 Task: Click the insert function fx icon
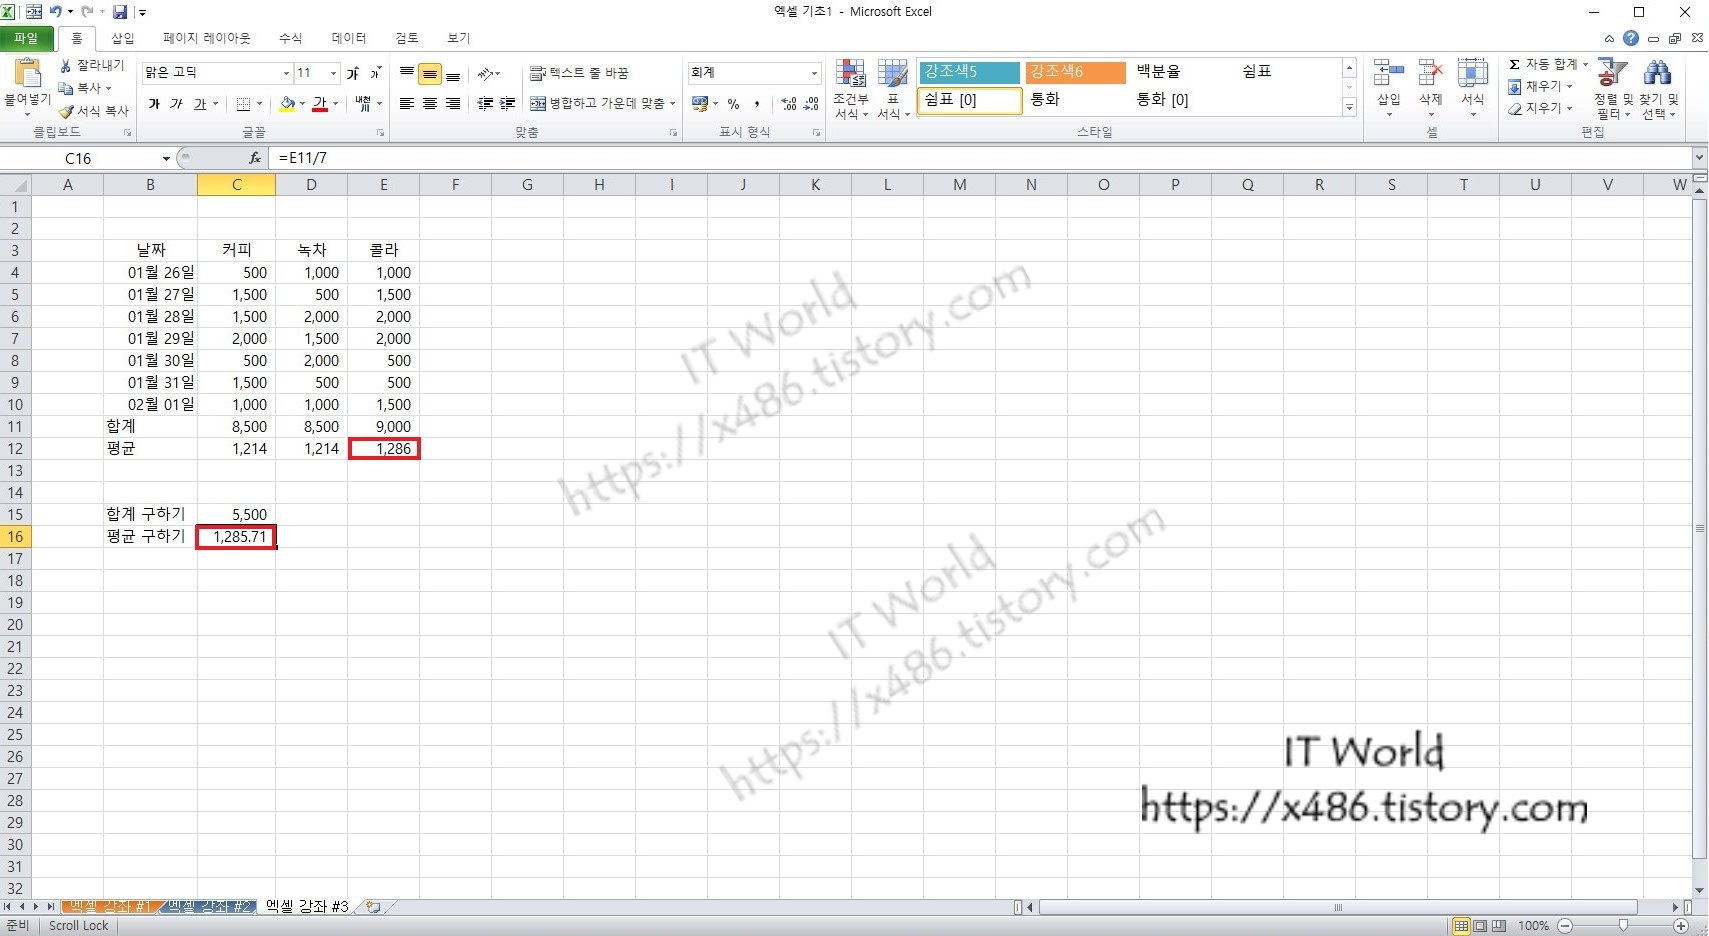(255, 158)
